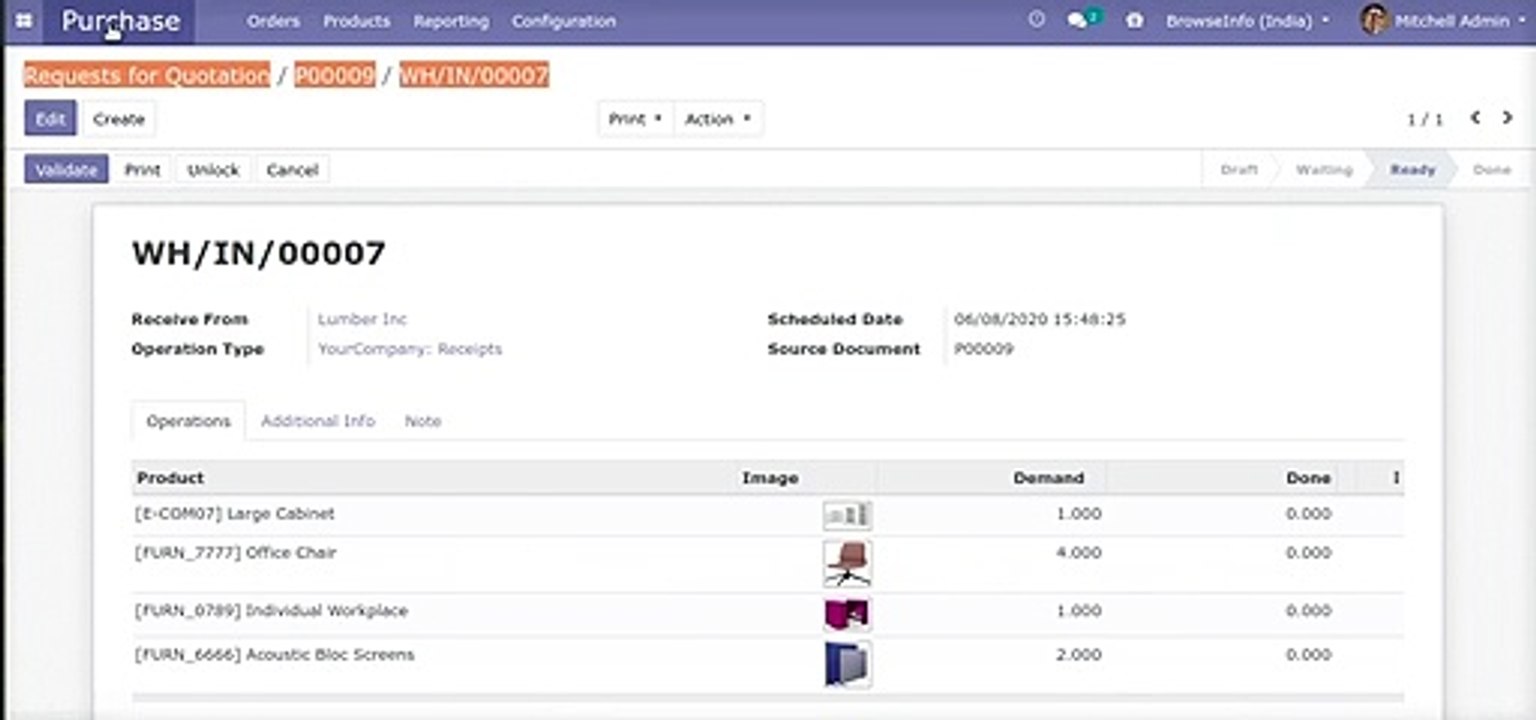
Task: Select the [FURN_0789] Individual Workplace row
Action: click(x=767, y=614)
